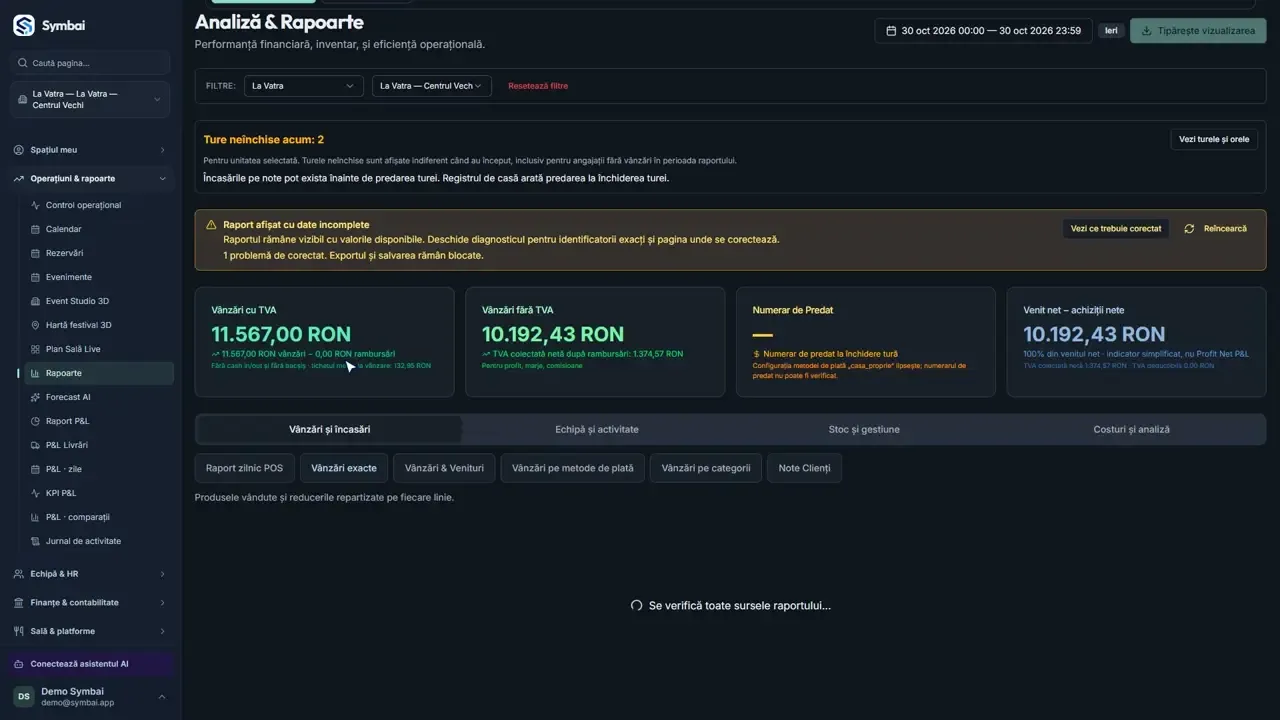Click the P&L Livrări icon

click(36, 445)
